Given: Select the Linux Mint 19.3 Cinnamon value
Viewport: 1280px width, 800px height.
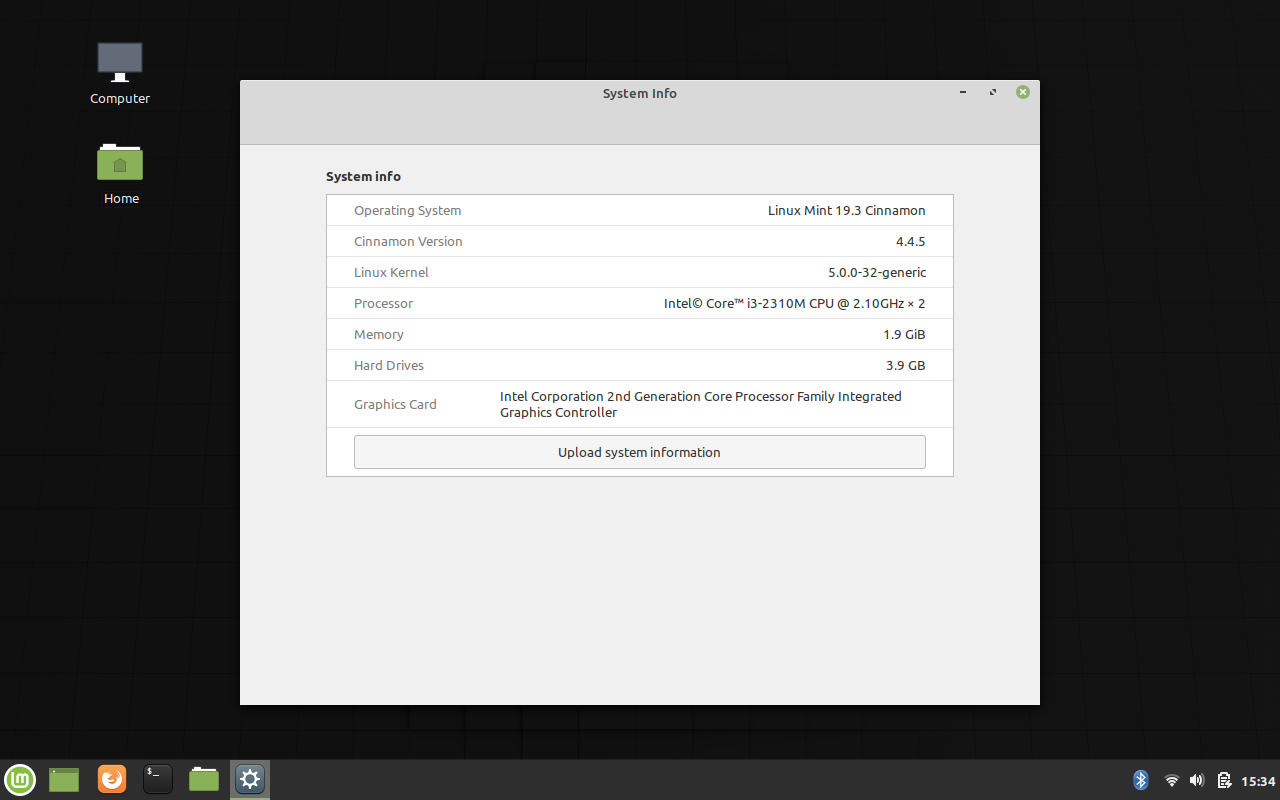Looking at the screenshot, I should pos(847,210).
